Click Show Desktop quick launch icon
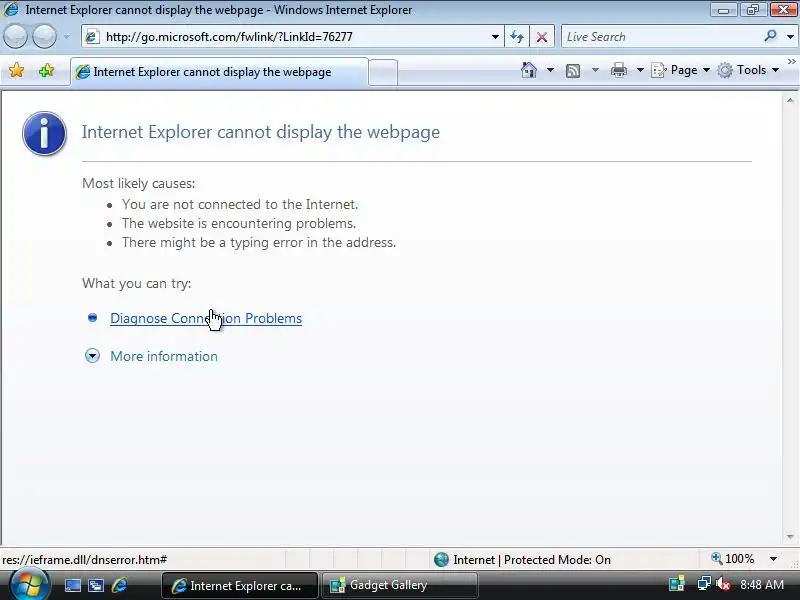800x600 pixels. click(x=72, y=585)
